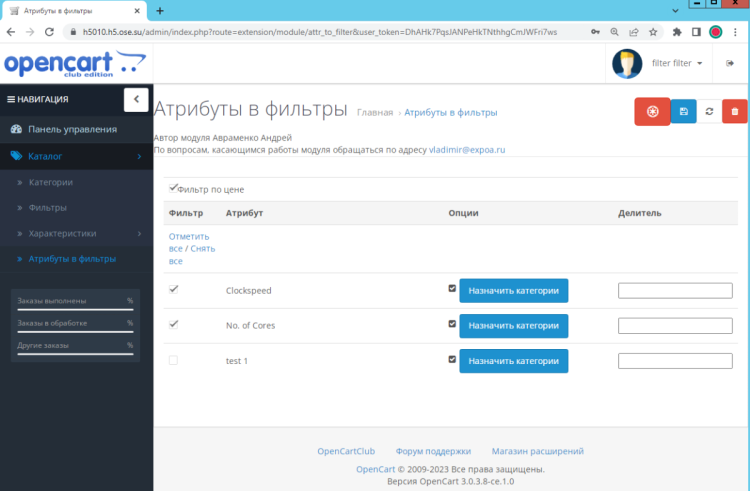The image size is (750, 491).
Task: Click the Делитель input field for Clockspeed
Action: (675, 291)
